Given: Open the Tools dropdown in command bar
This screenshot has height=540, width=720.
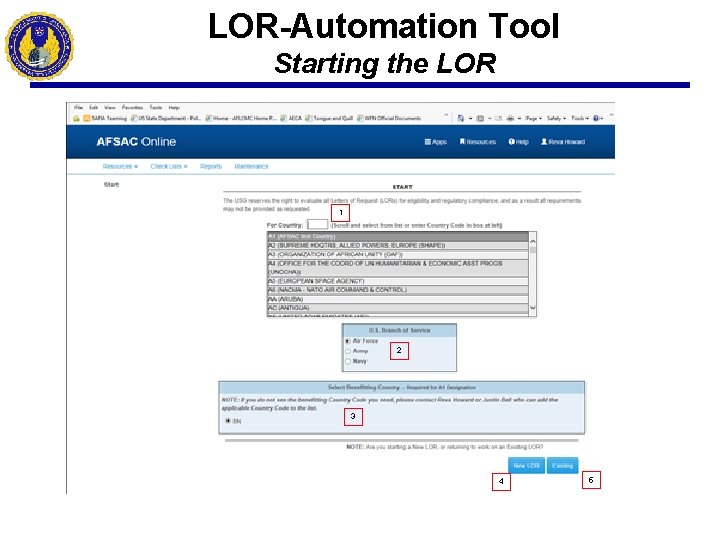Looking at the screenshot, I should point(580,118).
